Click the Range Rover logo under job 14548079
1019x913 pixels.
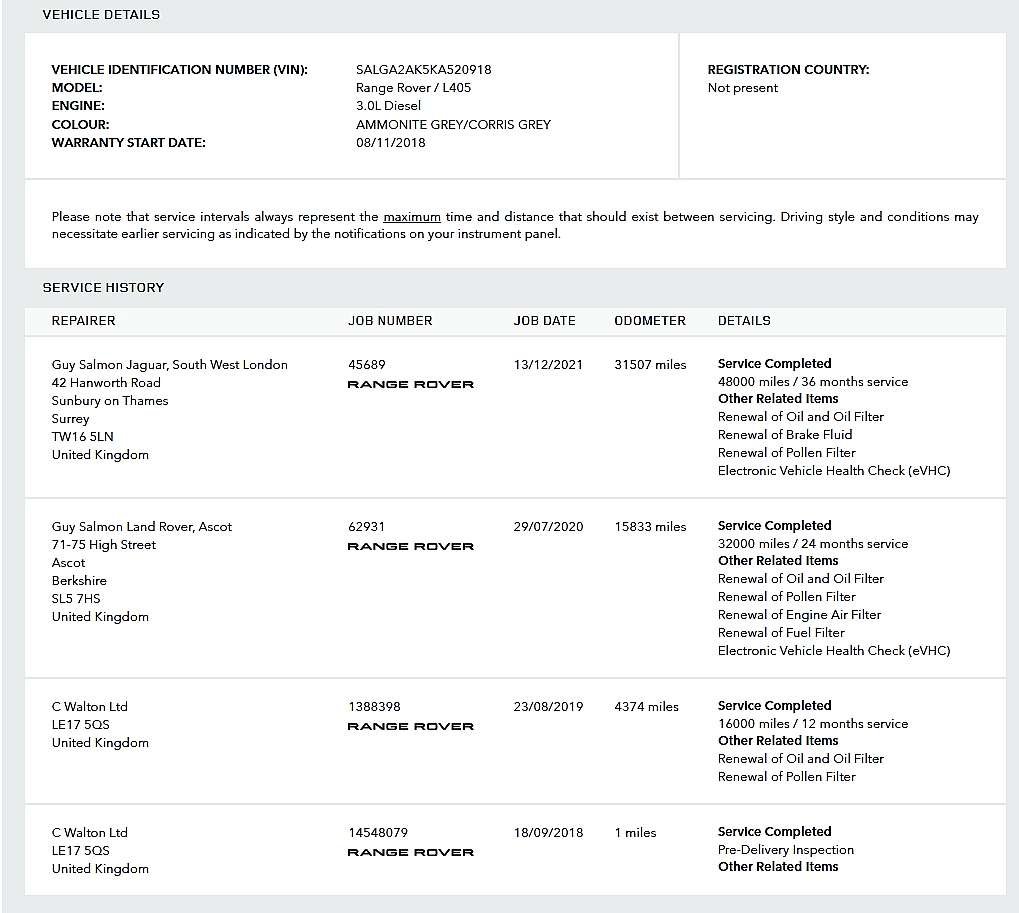pos(411,853)
